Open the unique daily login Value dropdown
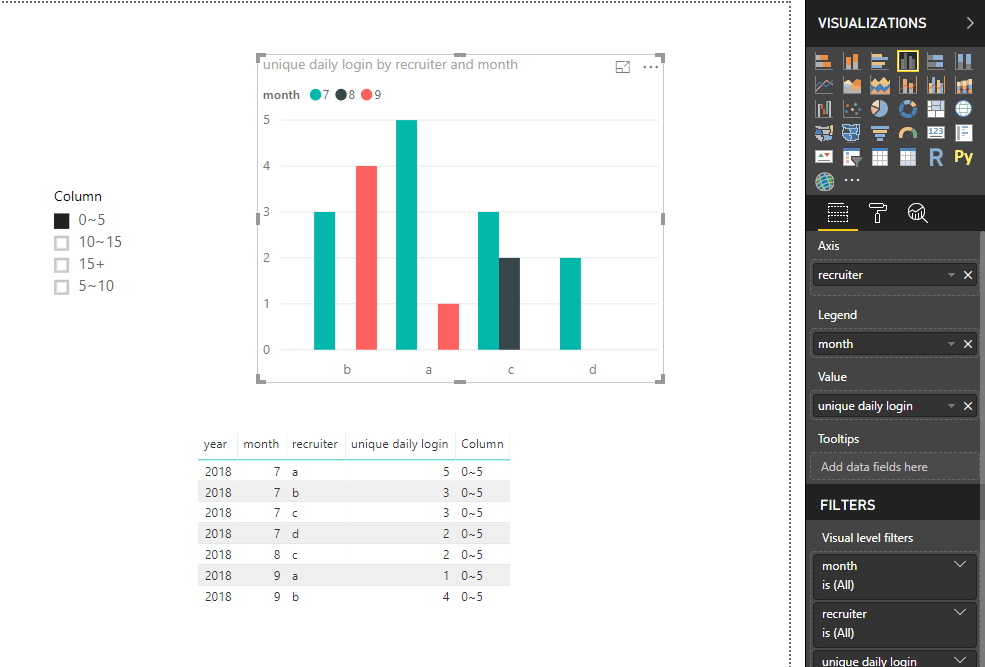985x667 pixels. (951, 406)
